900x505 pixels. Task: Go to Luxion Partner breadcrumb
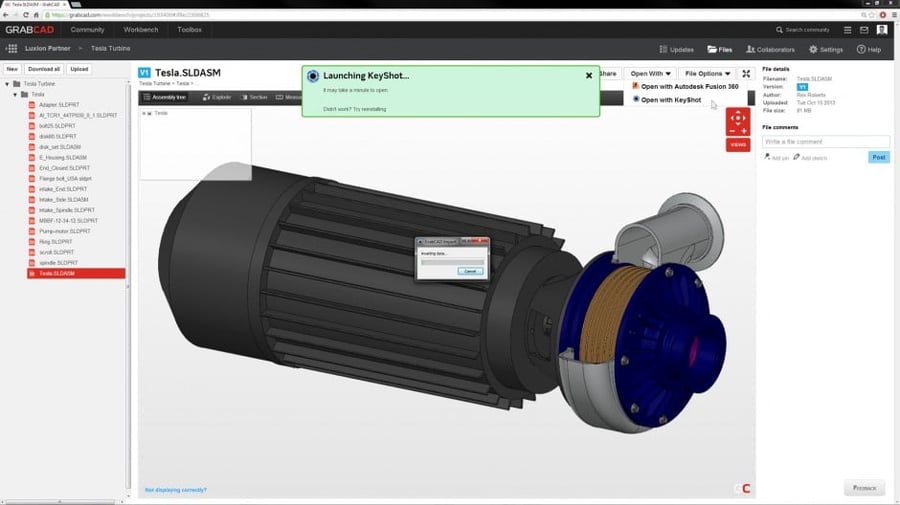point(48,49)
